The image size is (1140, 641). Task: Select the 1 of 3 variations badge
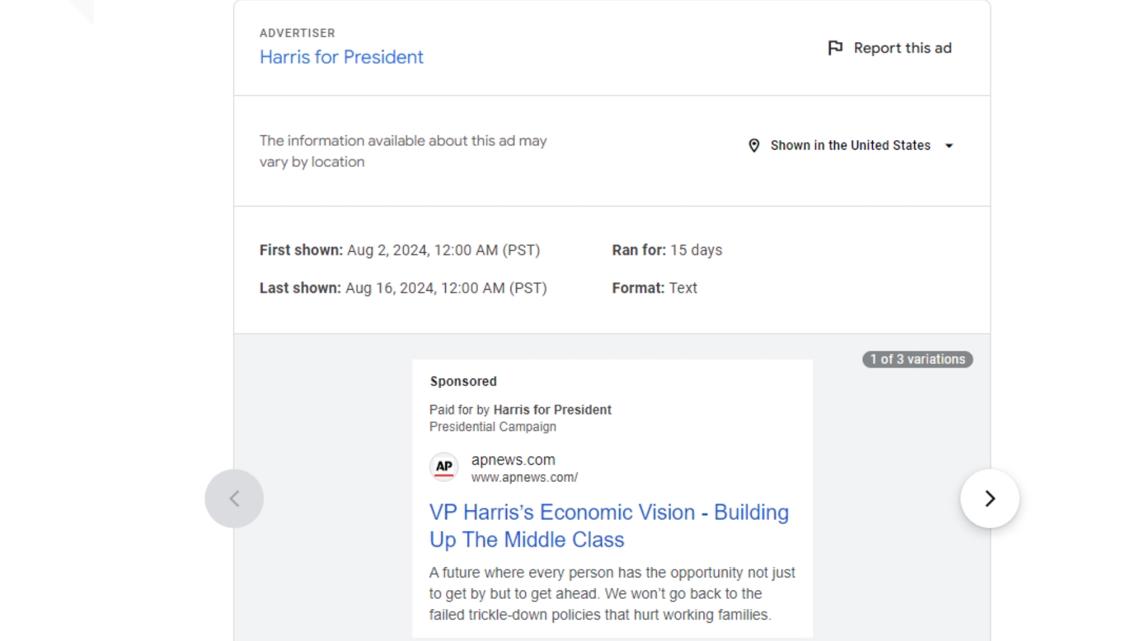pyautogui.click(x=918, y=359)
